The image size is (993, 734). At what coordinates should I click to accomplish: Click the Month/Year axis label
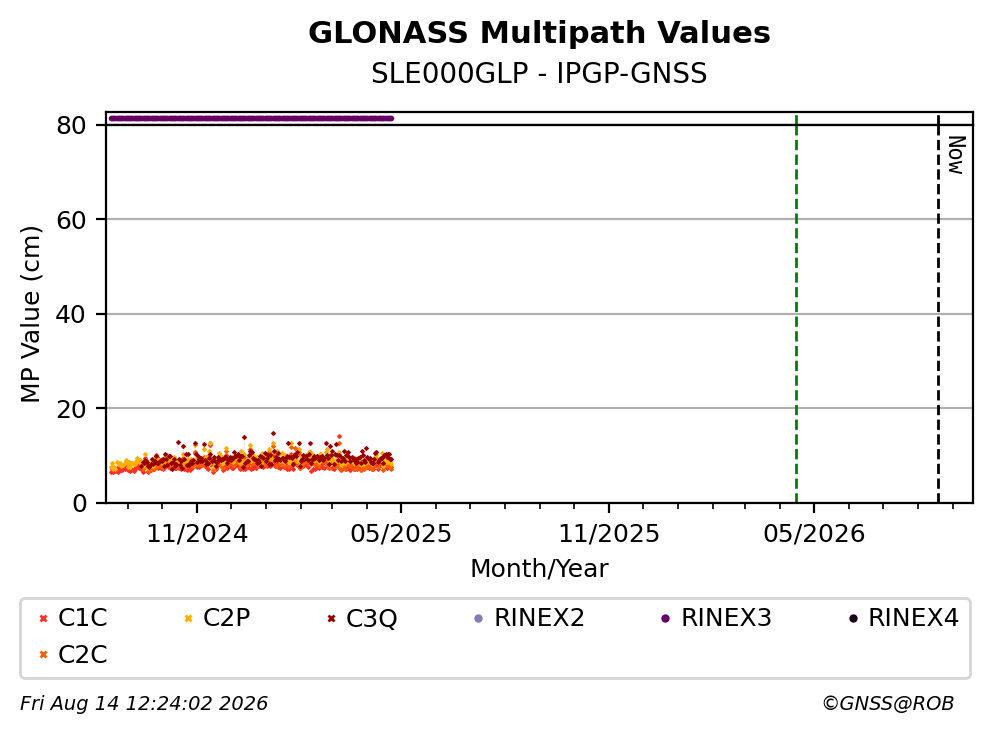pos(539,569)
